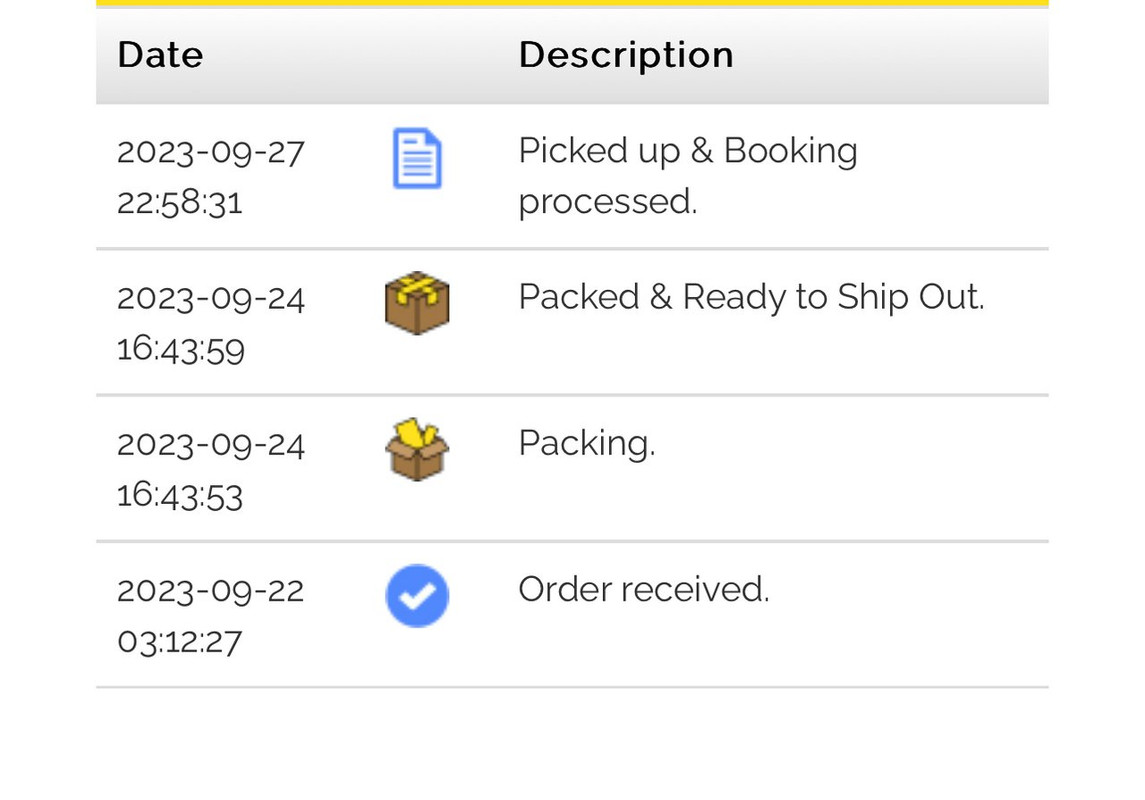The image size is (1145, 800).
Task: Click the 2023-09-22 date entry
Action: pyautogui.click(x=210, y=590)
